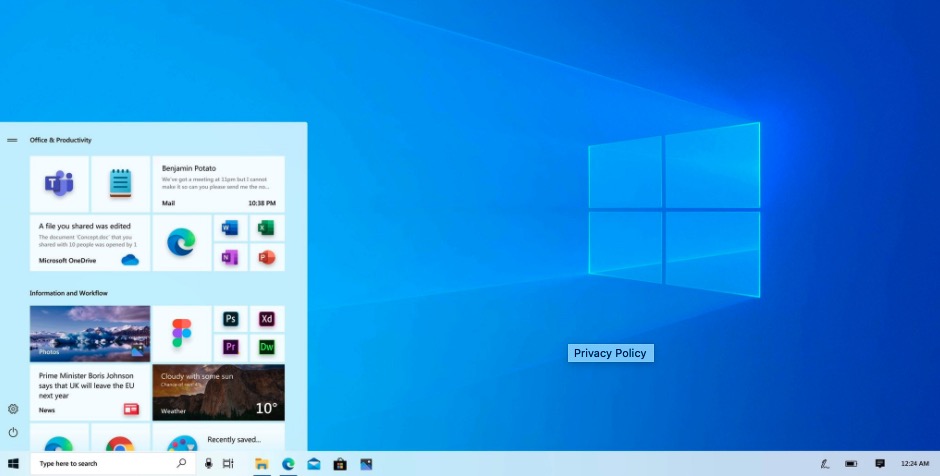Launch Figma from Start menu

coord(182,333)
